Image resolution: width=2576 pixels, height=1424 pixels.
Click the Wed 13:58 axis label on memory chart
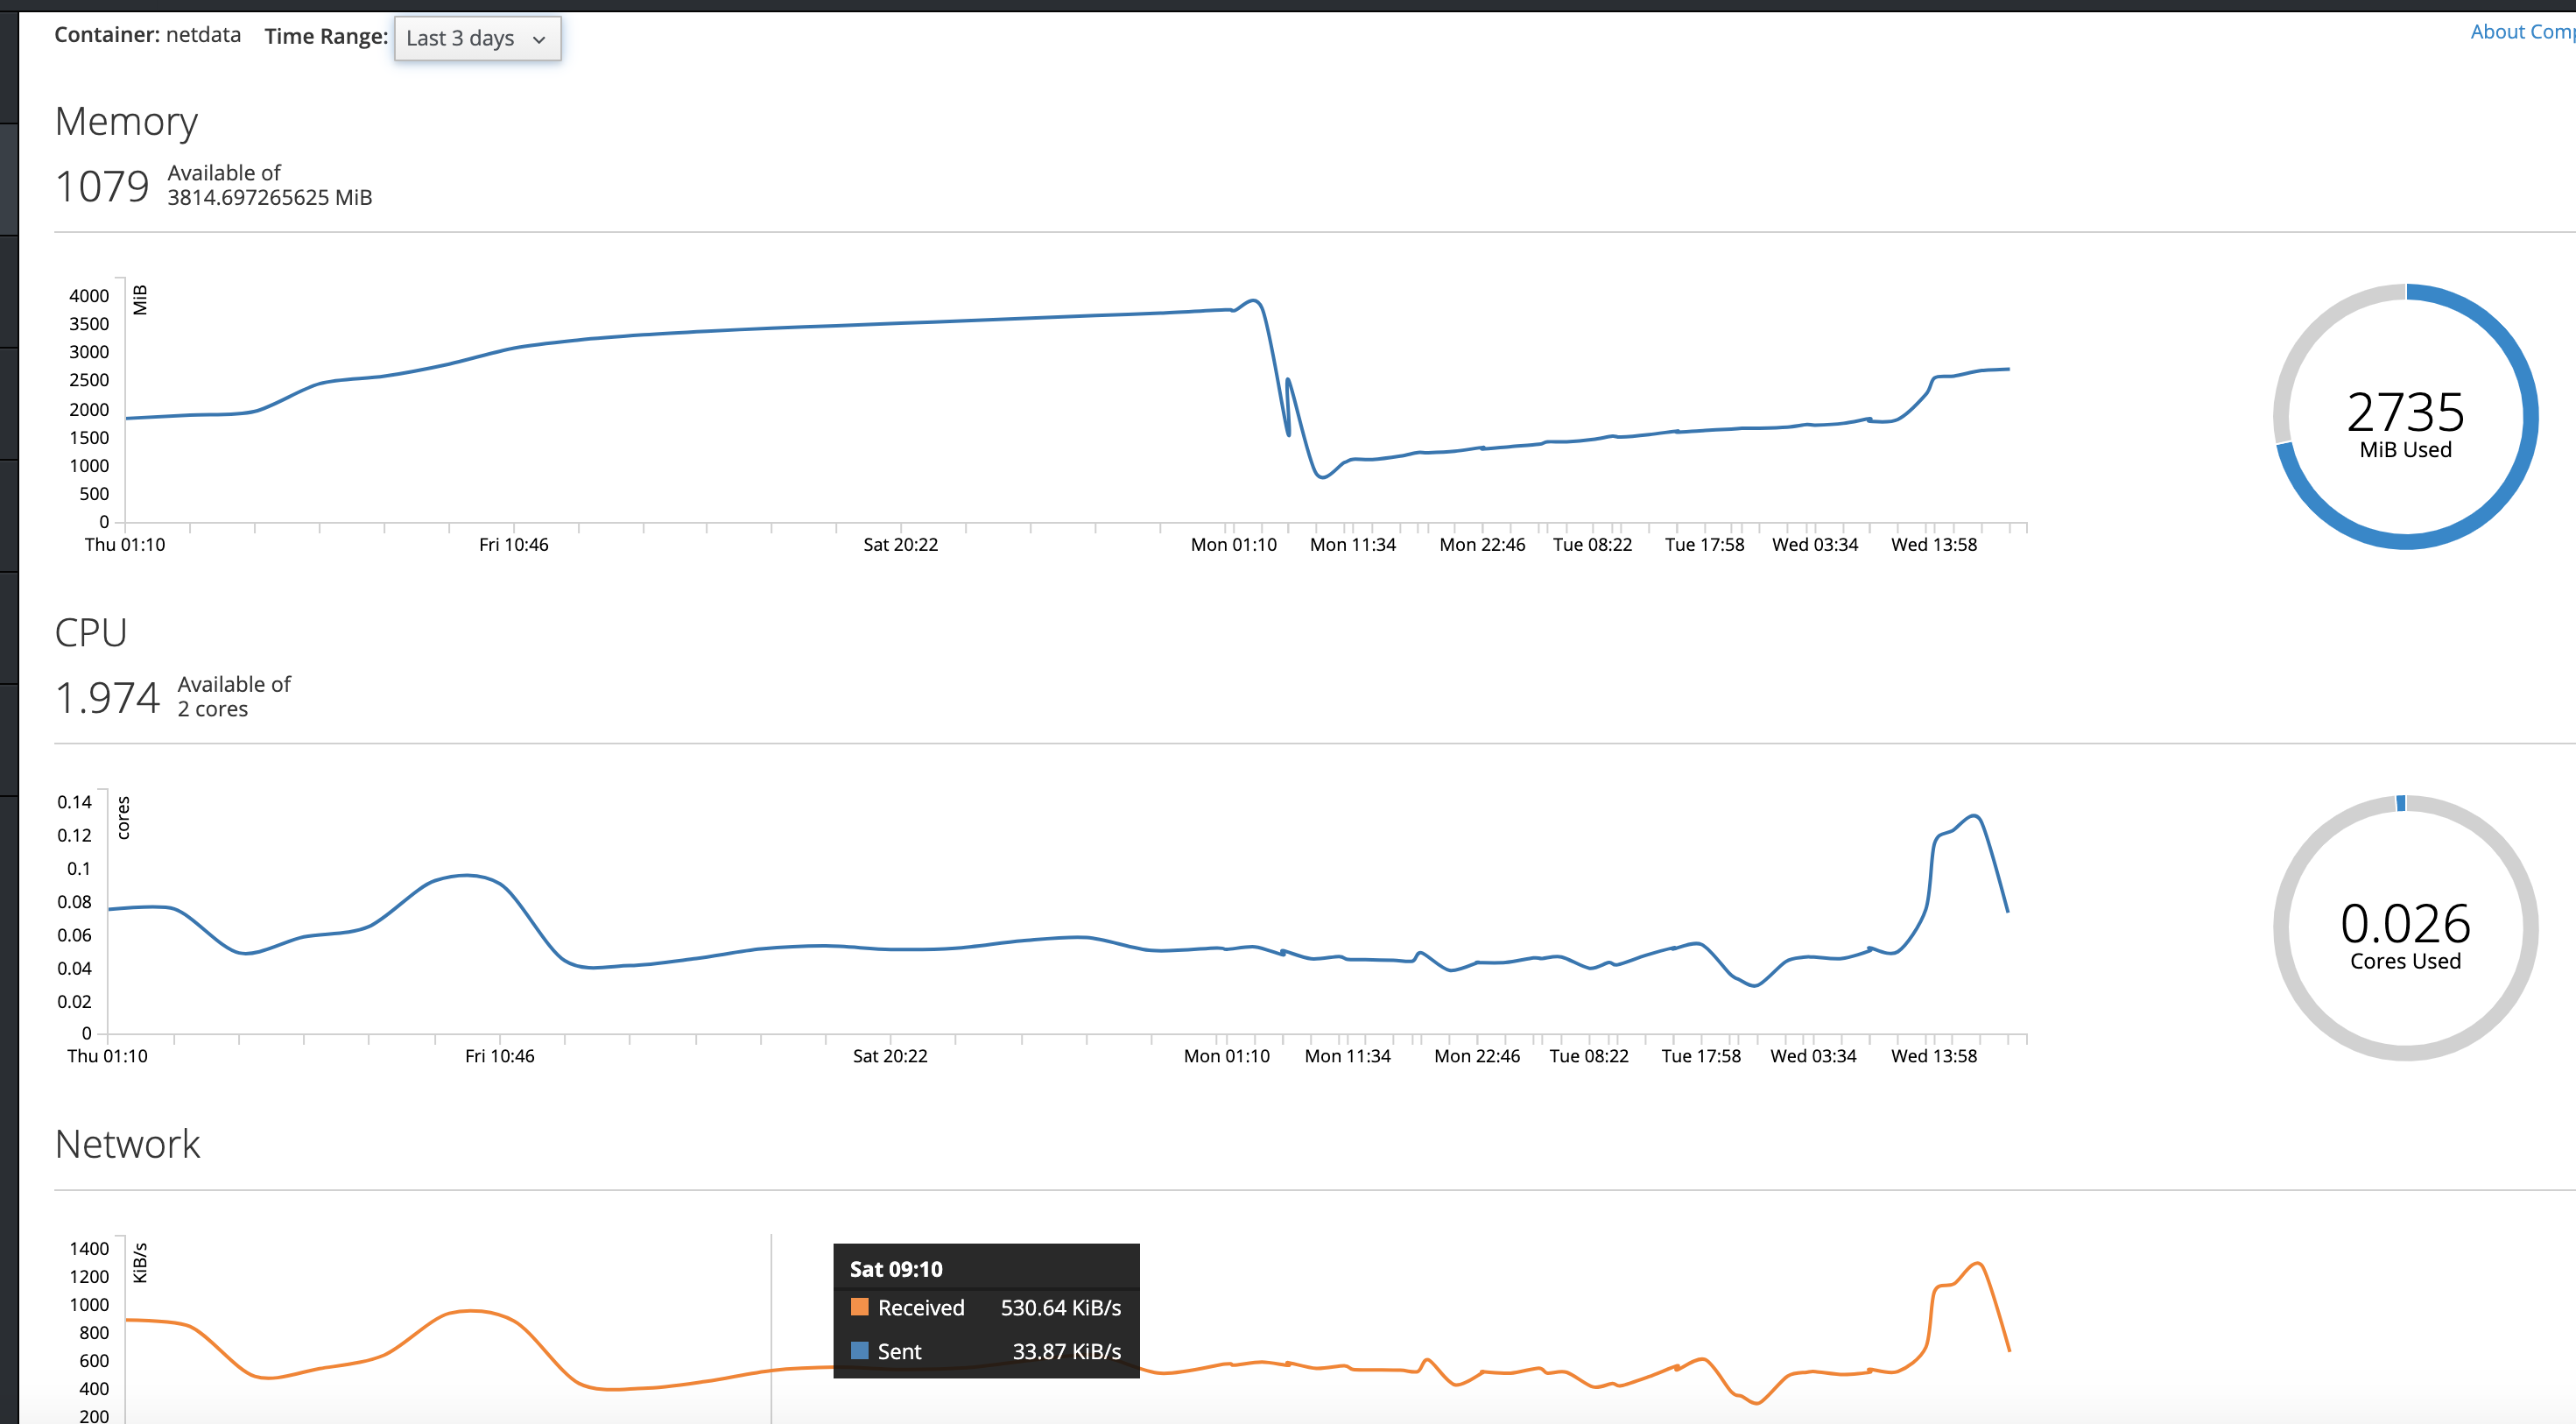pos(1934,544)
